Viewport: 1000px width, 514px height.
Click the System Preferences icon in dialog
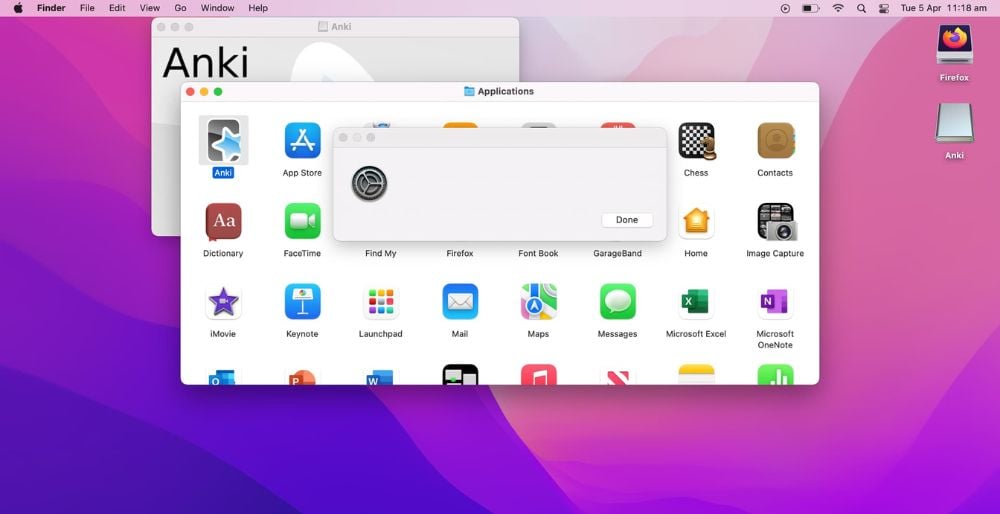[x=369, y=184]
